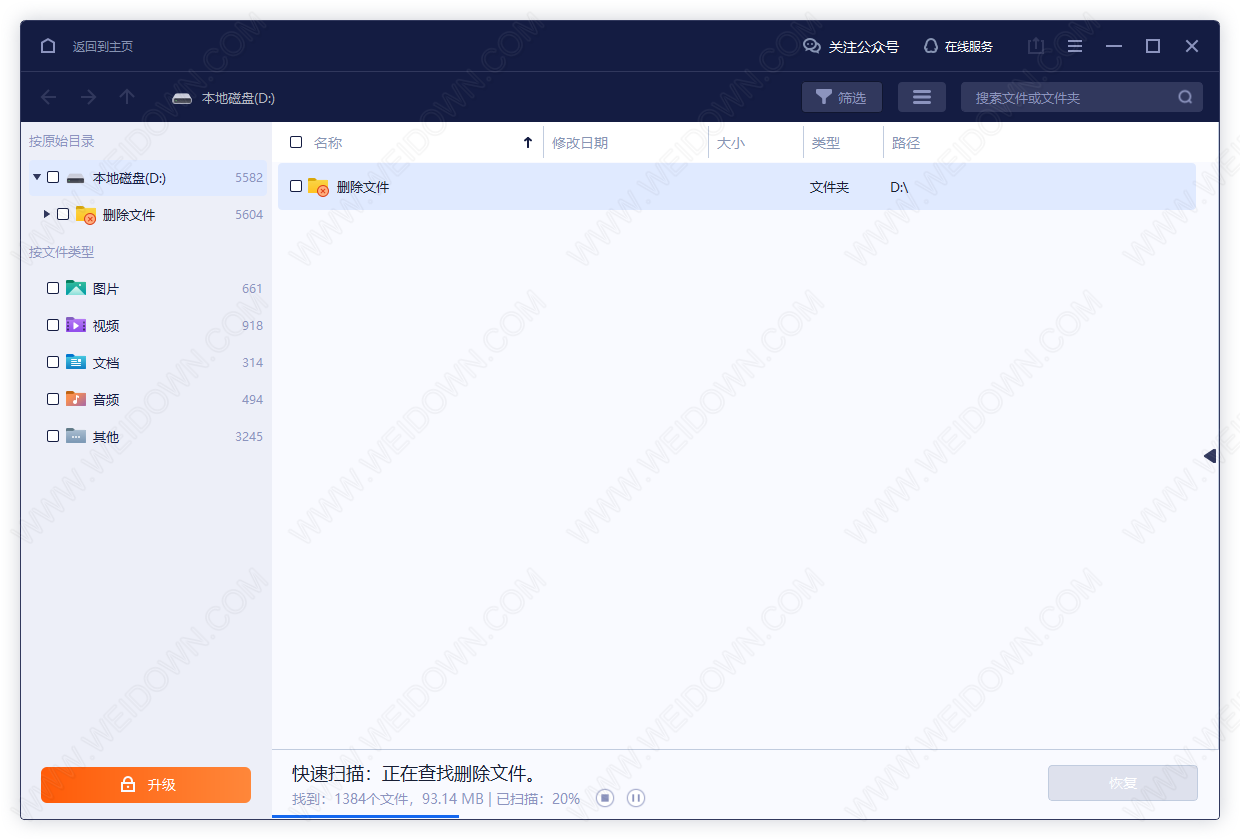Collapse the 本地磁盘(D:) tree node
This screenshot has width=1240, height=840.
point(37,177)
